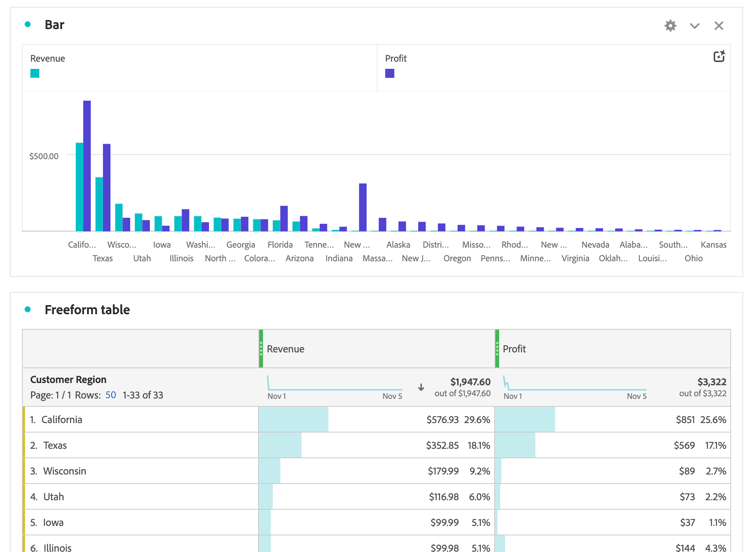Screen dimensions: 750x552
Task: Click the teal dot beside Freeform table
Action: [28, 309]
